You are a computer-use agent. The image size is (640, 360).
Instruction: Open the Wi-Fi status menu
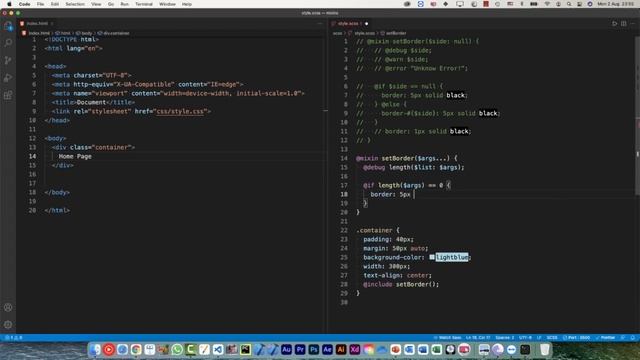click(x=547, y=4)
